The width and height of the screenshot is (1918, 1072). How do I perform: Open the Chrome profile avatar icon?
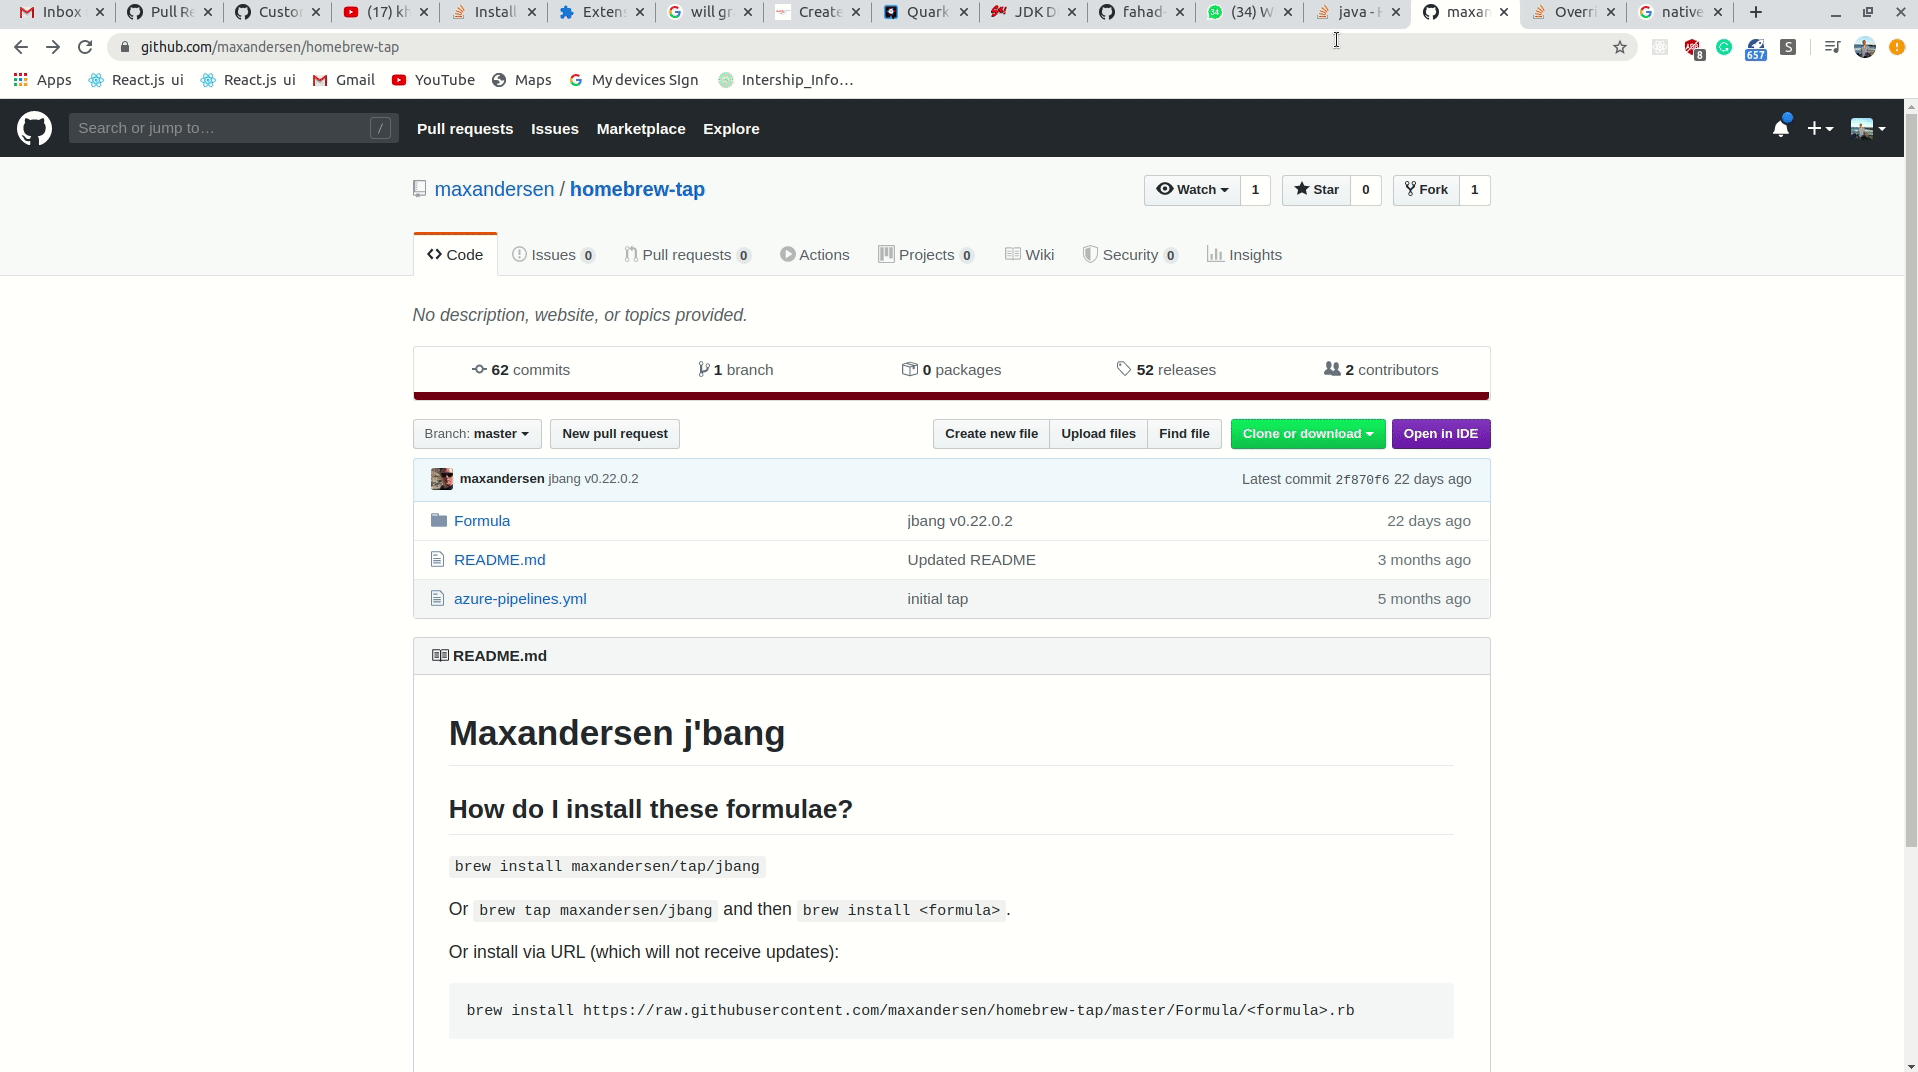(1864, 47)
